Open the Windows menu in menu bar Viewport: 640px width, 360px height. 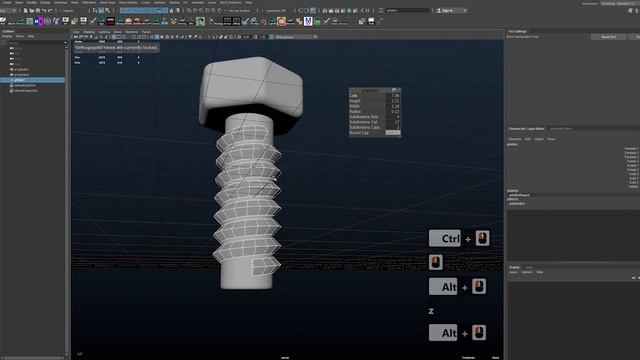pos(60,2)
